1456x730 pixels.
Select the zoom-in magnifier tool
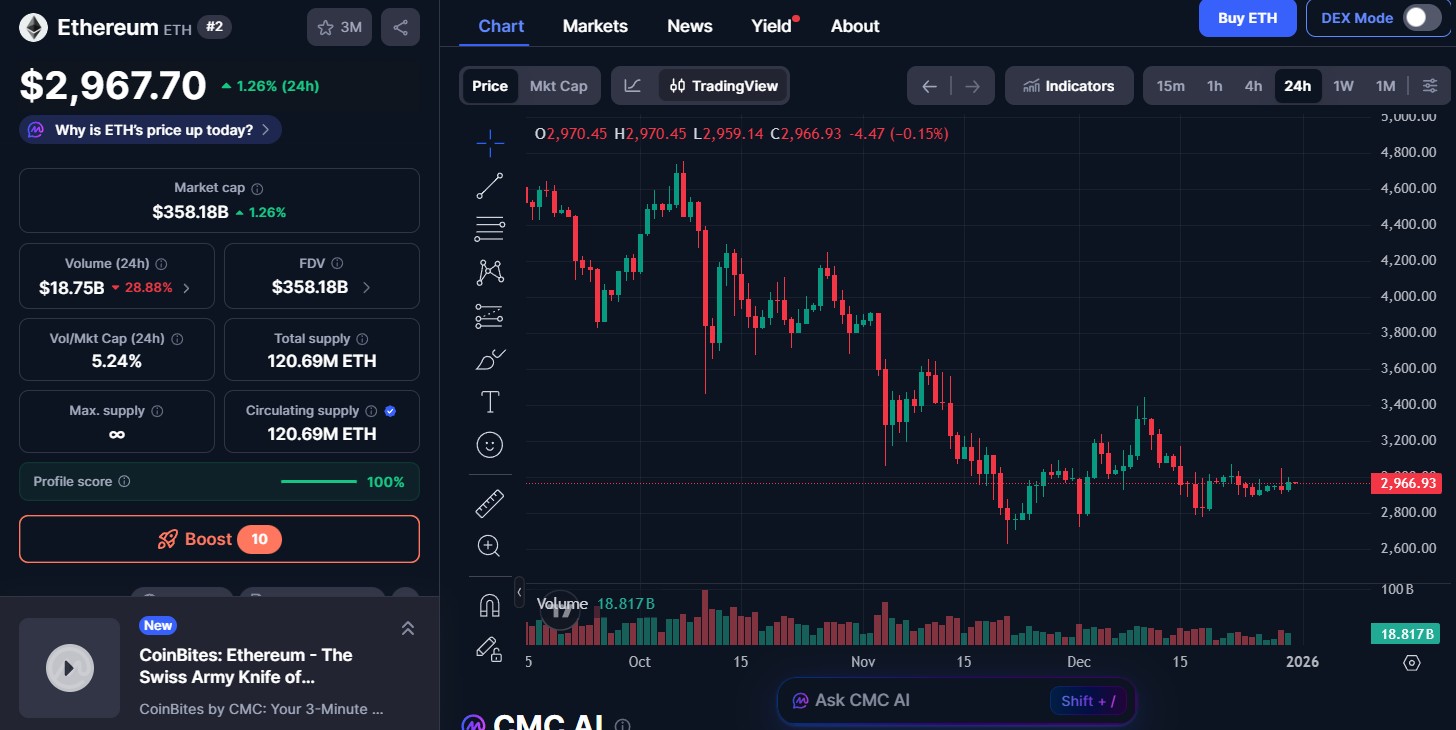pos(489,545)
